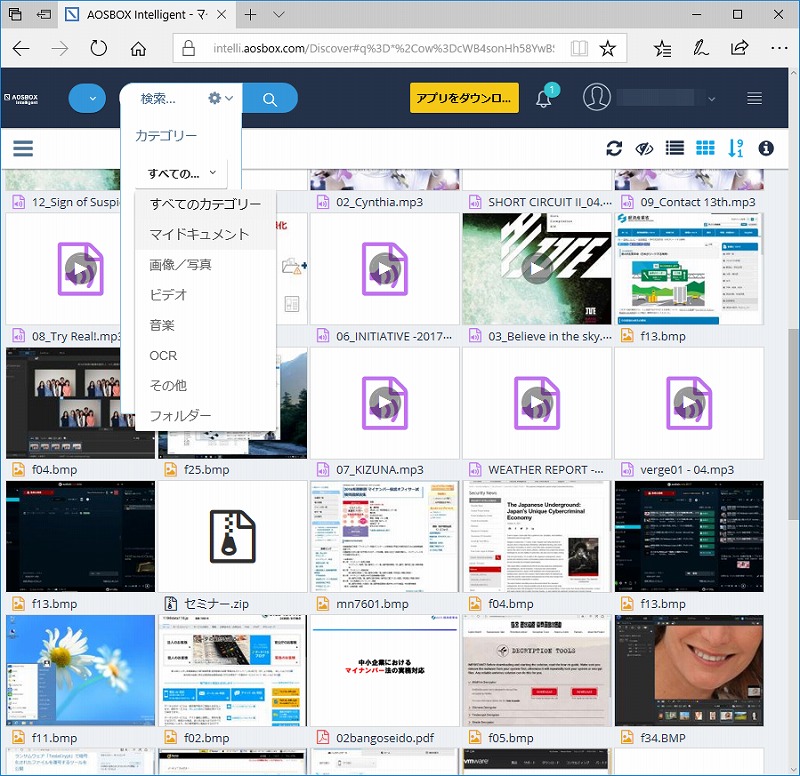The width and height of the screenshot is (800, 776).
Task: Switch to grid view
Action: [705, 148]
